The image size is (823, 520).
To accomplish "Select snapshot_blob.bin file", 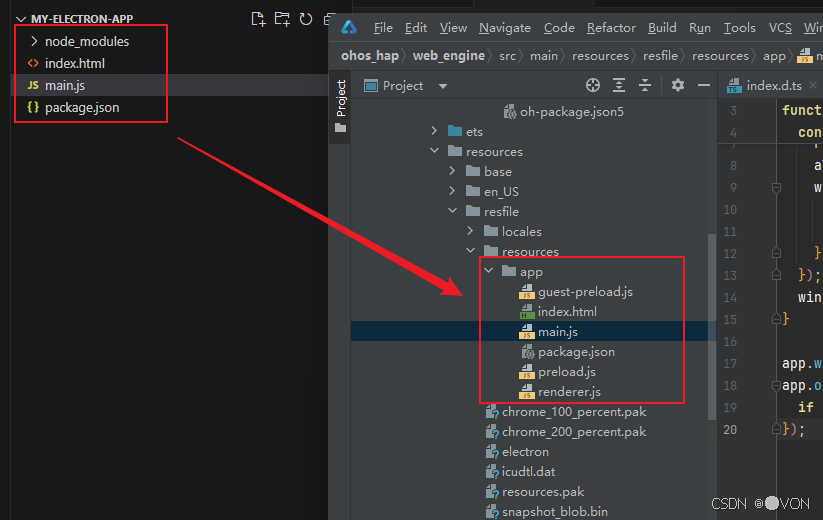I will point(555,512).
